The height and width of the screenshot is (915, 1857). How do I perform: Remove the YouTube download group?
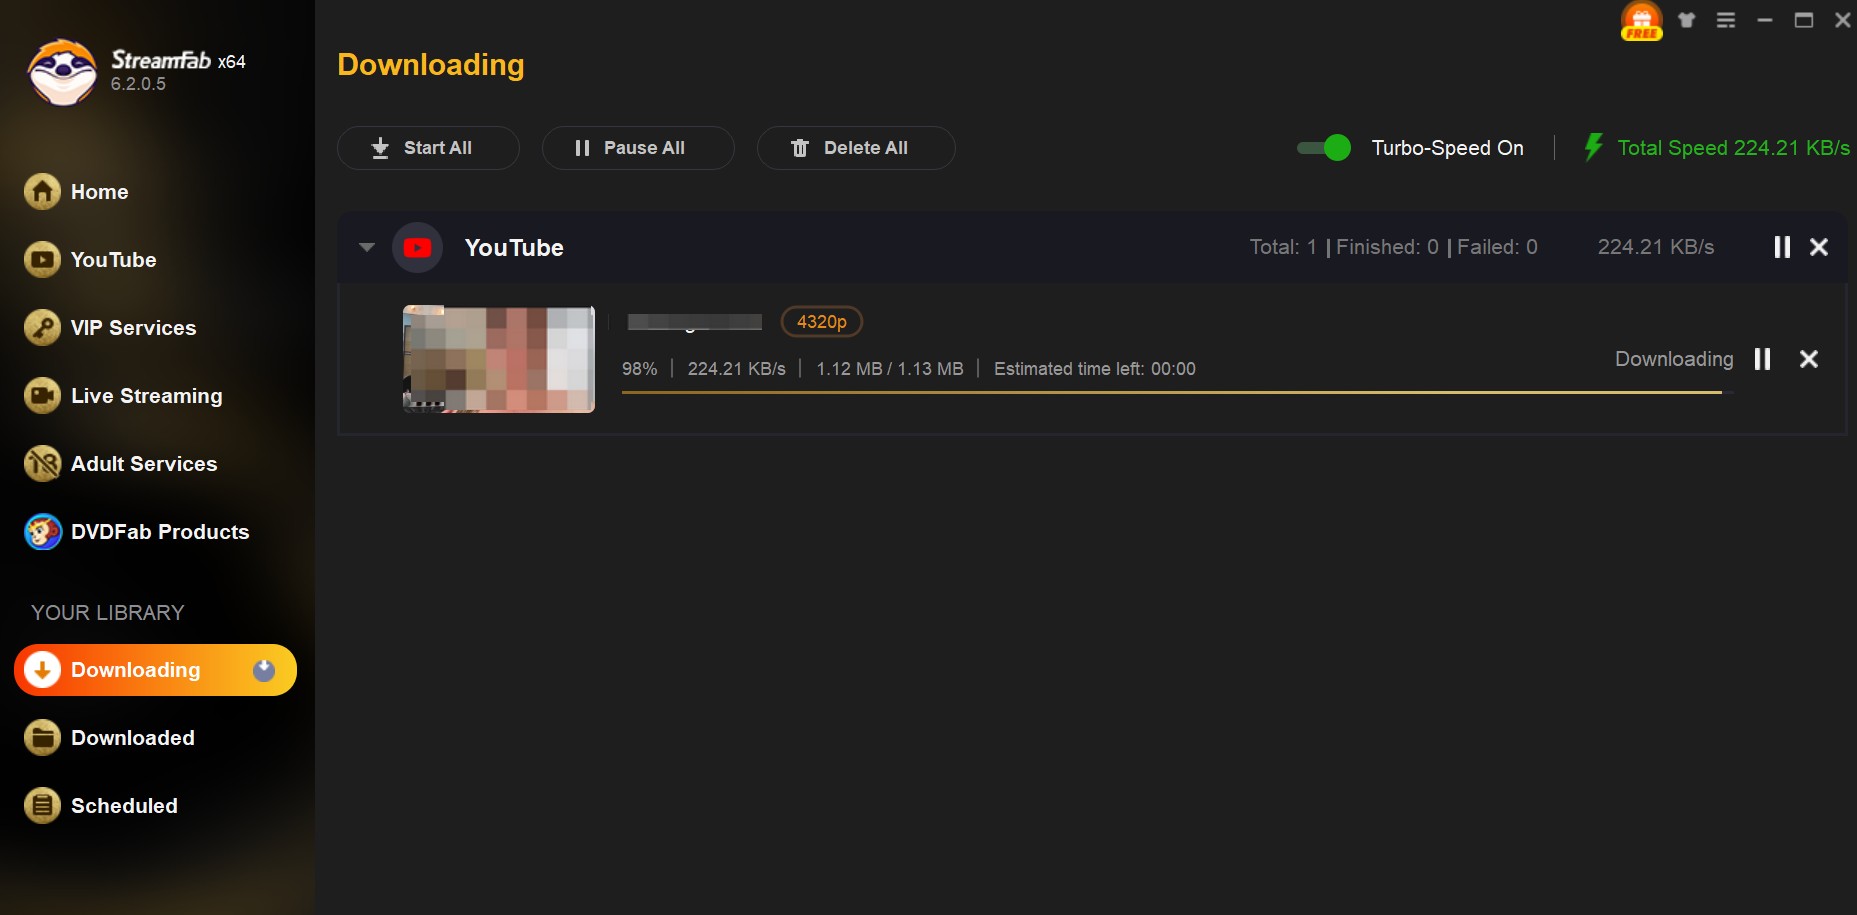point(1819,247)
